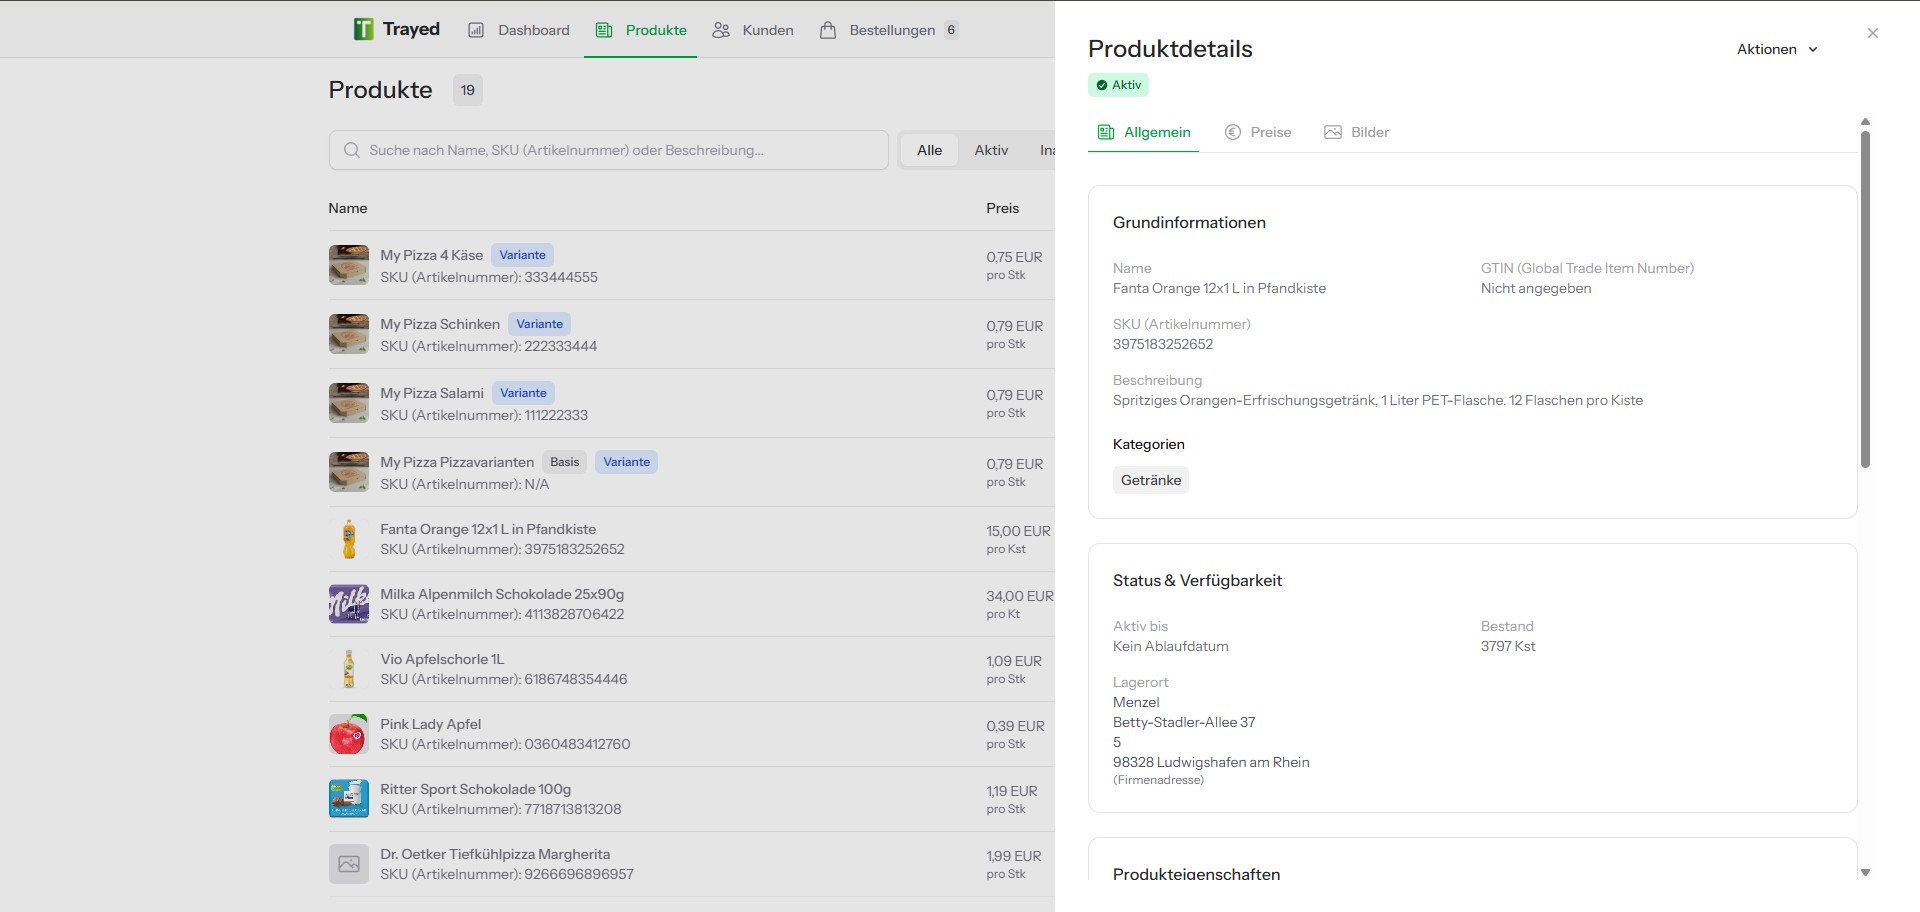The image size is (1920, 912).
Task: Open the Aktionen dropdown
Action: click(x=1777, y=49)
